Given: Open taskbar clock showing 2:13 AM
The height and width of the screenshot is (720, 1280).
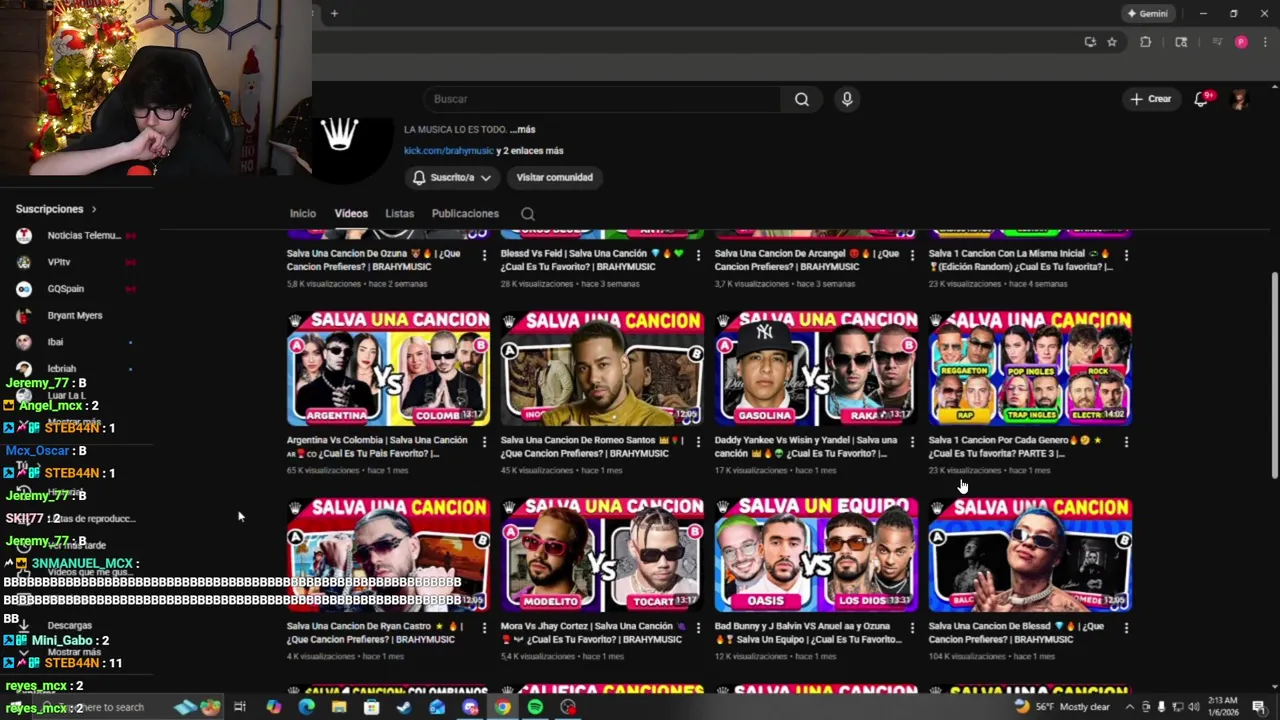Looking at the screenshot, I should pyautogui.click(x=1222, y=707).
